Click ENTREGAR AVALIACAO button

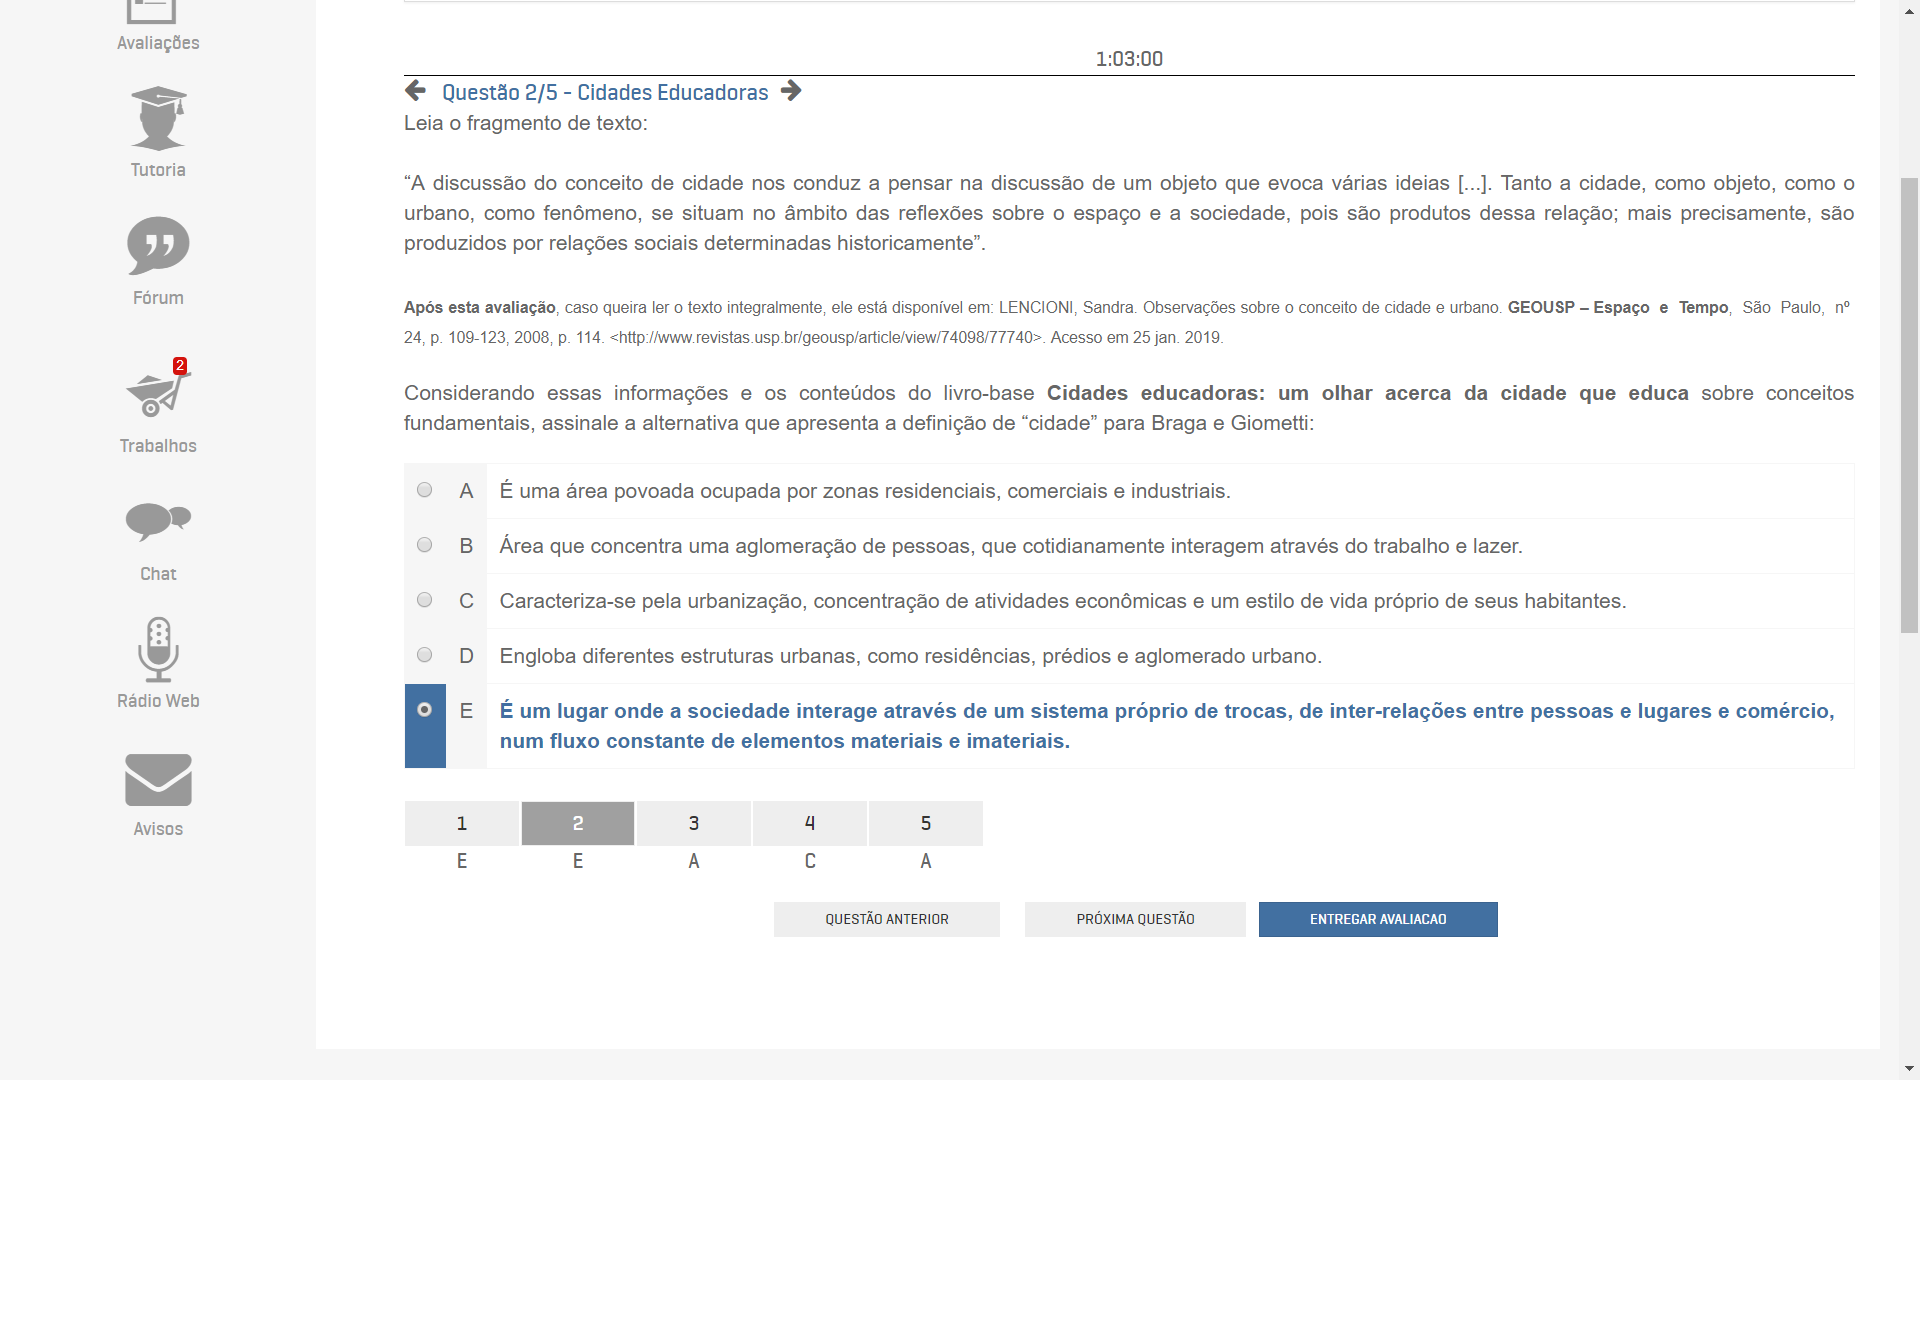pyautogui.click(x=1376, y=918)
